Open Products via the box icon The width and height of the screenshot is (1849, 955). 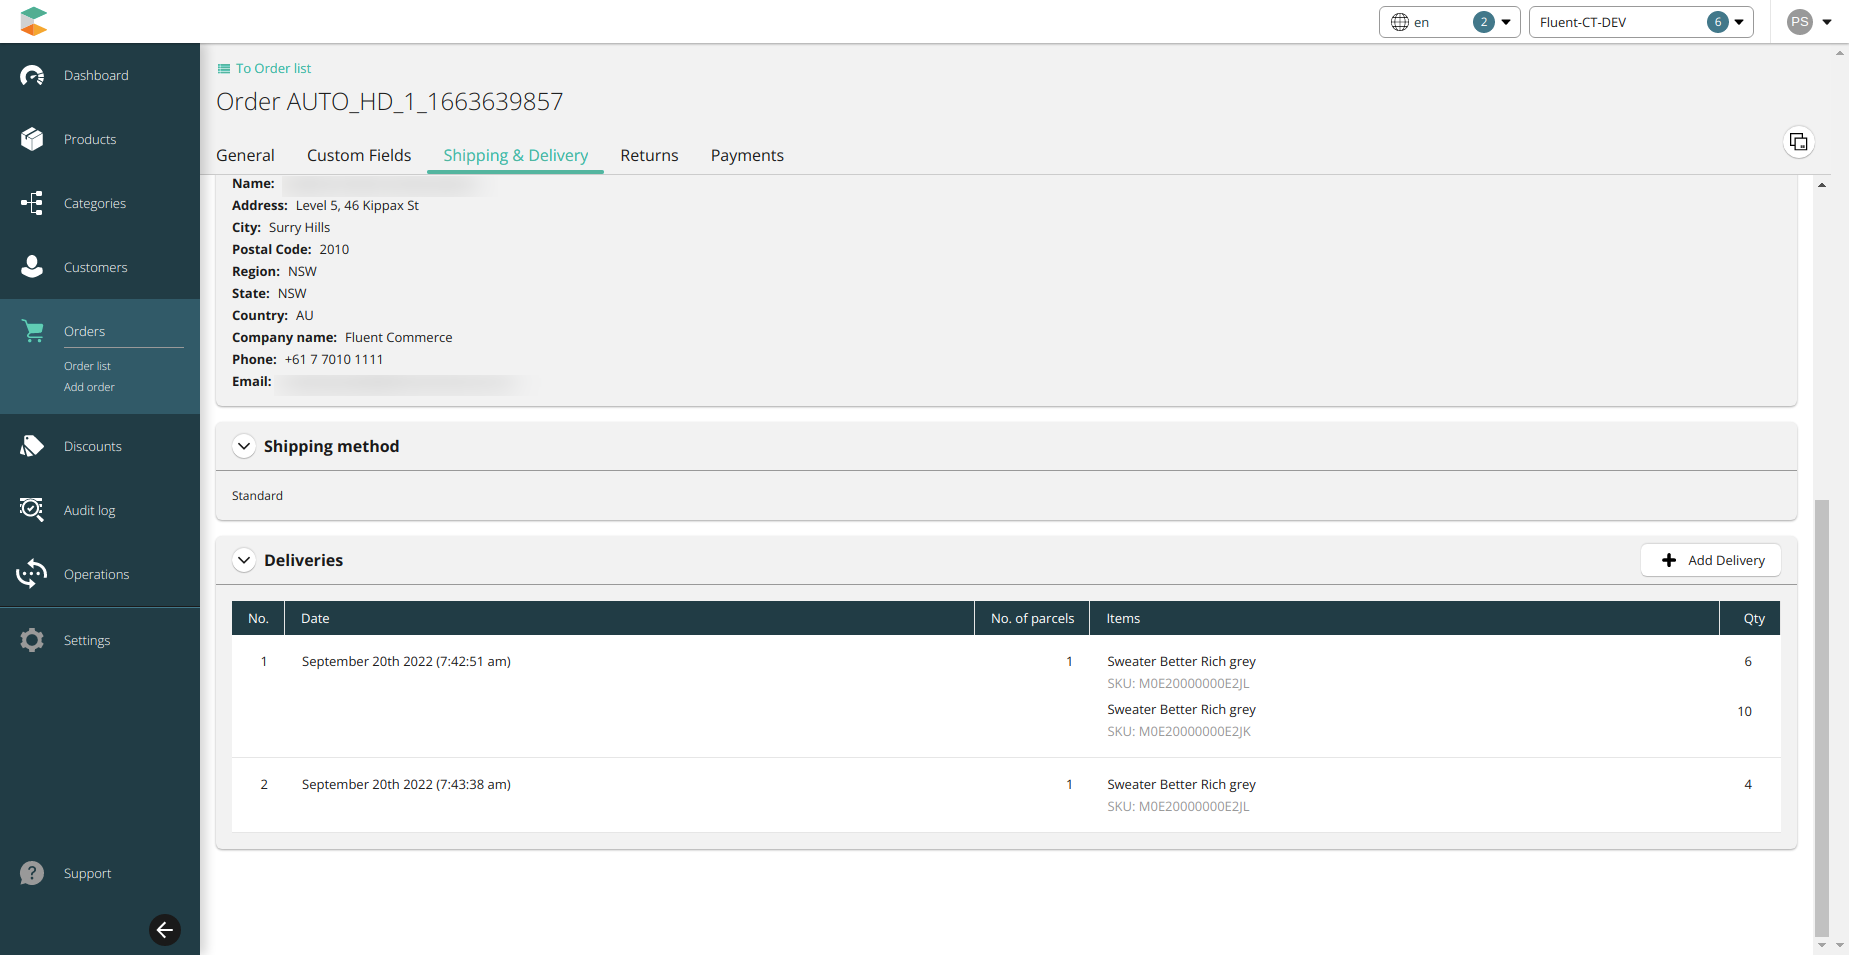tap(32, 139)
